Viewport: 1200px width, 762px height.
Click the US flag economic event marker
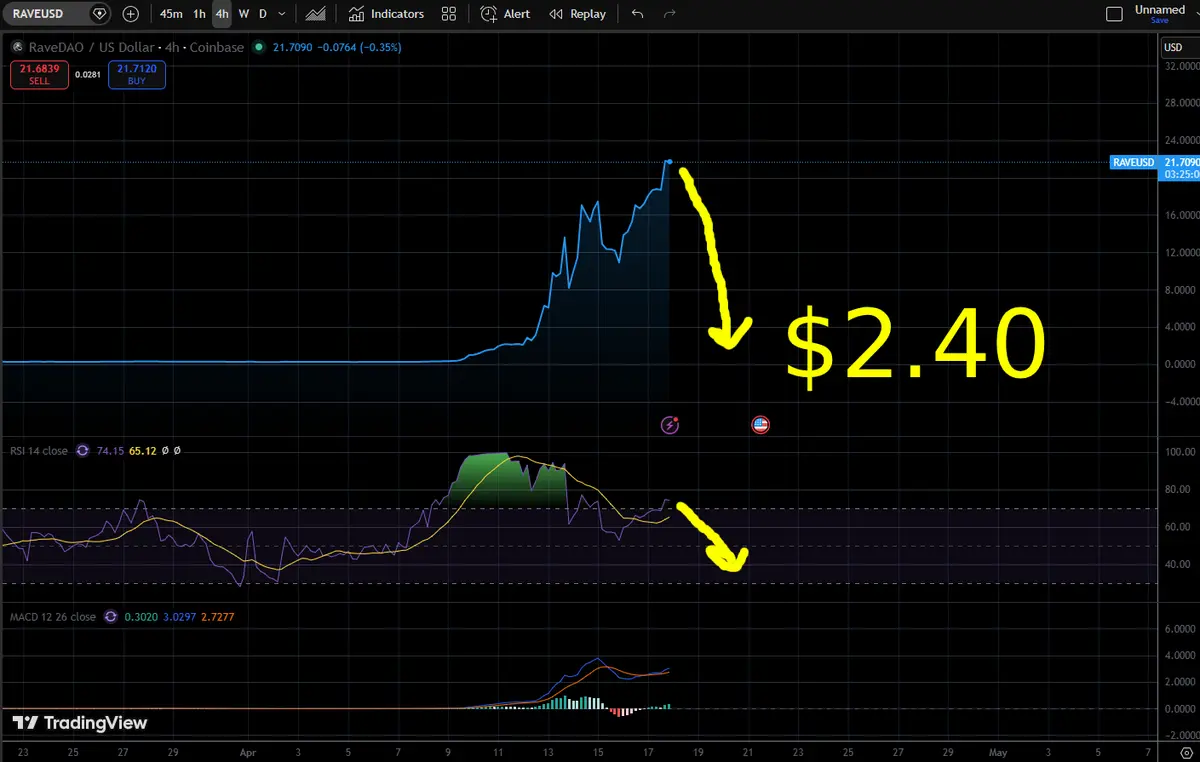760,425
